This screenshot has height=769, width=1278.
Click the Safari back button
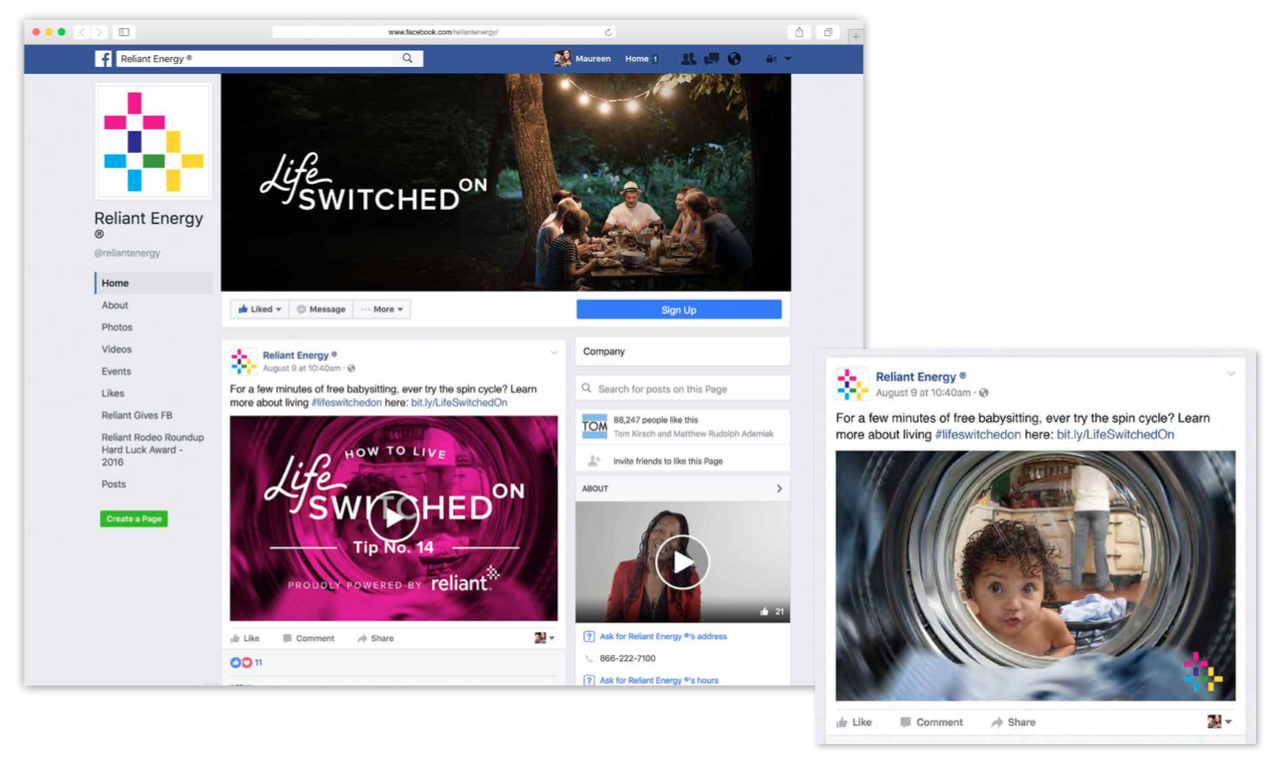(x=82, y=32)
